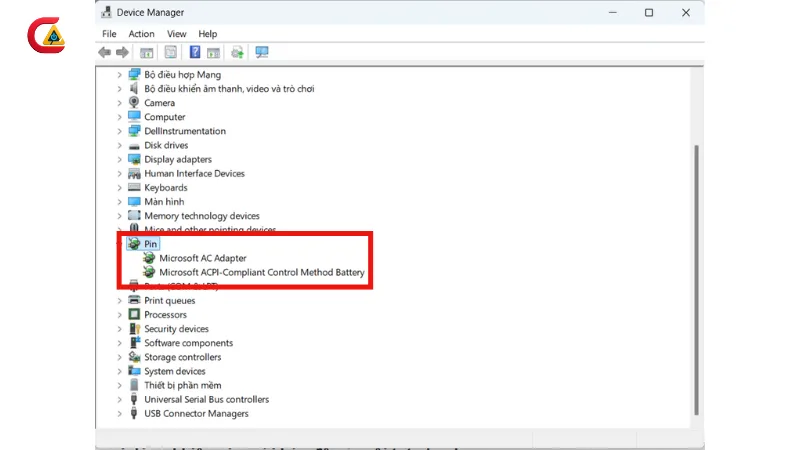Select the USB Connector Managers item
This screenshot has width=800, height=450.
(x=196, y=413)
